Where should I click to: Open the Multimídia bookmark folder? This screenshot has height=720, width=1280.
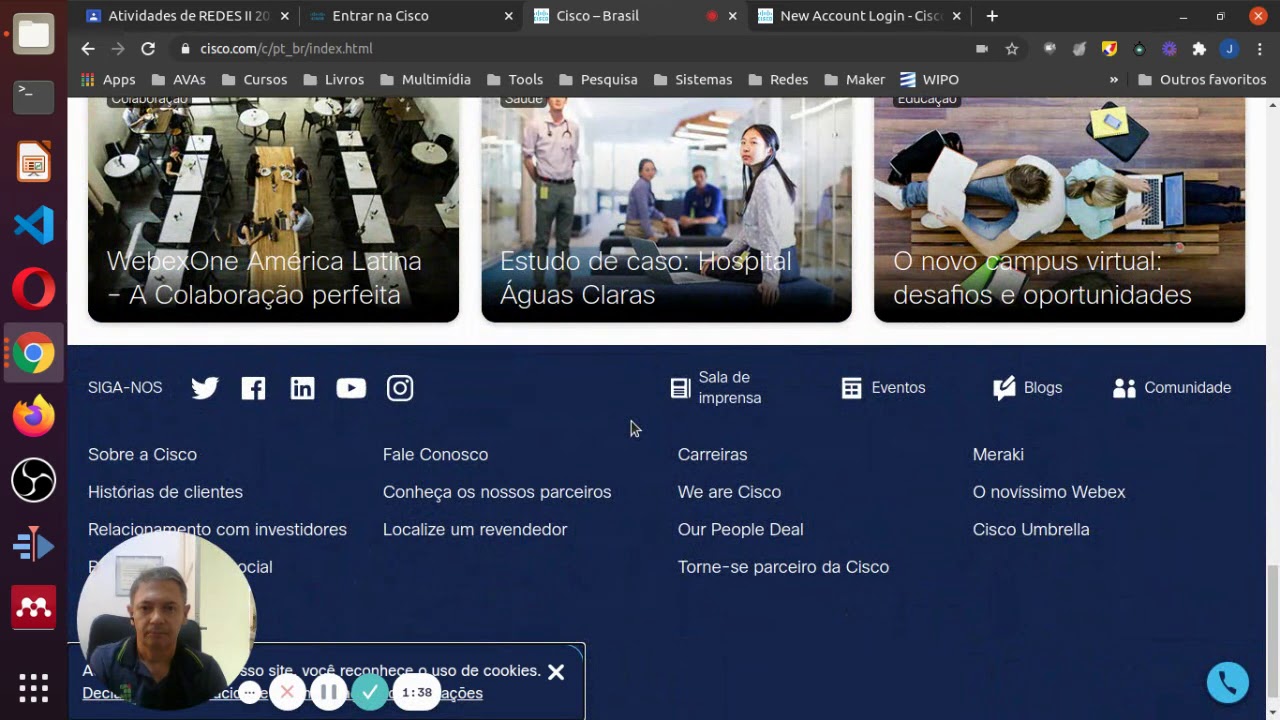coord(425,79)
